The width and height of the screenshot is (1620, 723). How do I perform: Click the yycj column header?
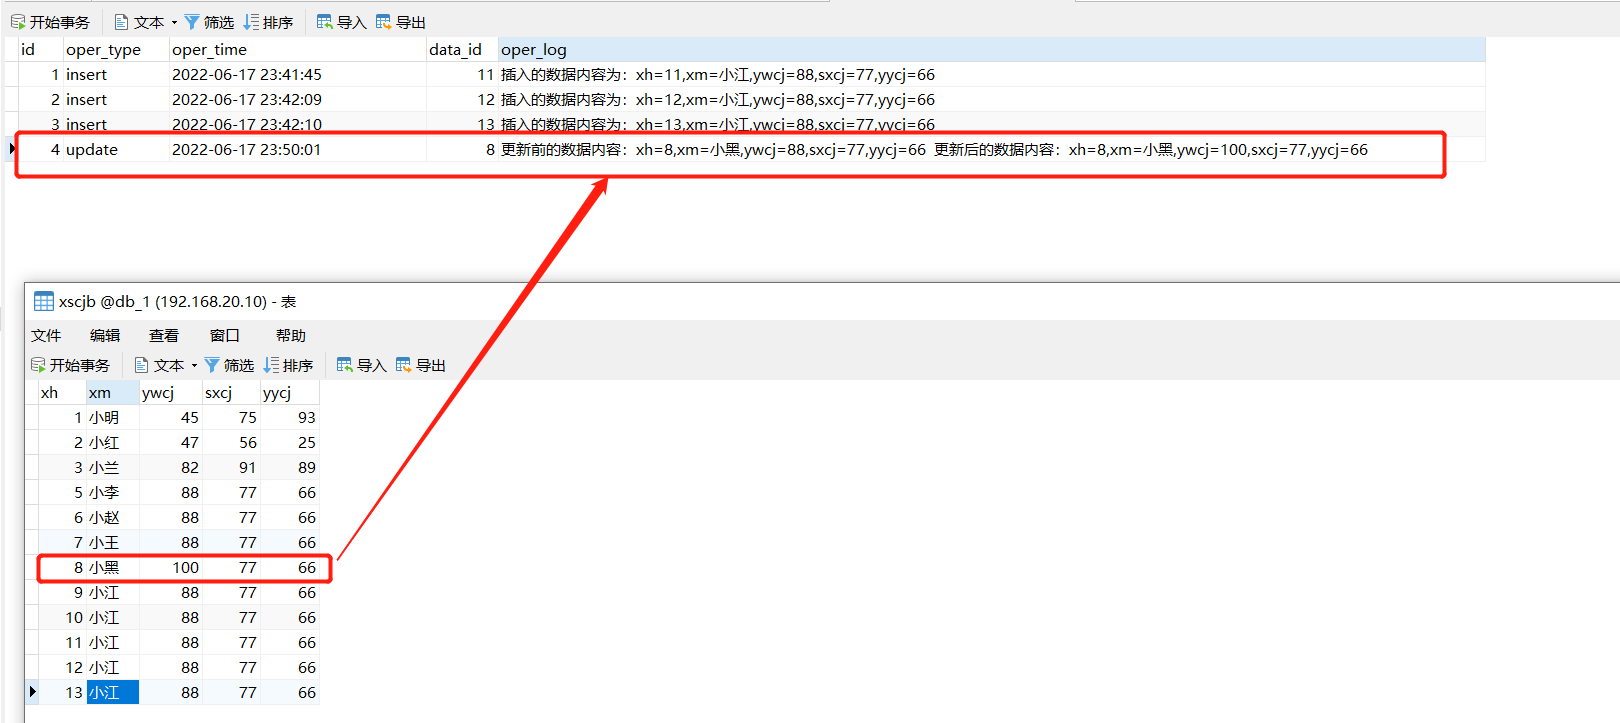click(x=290, y=393)
